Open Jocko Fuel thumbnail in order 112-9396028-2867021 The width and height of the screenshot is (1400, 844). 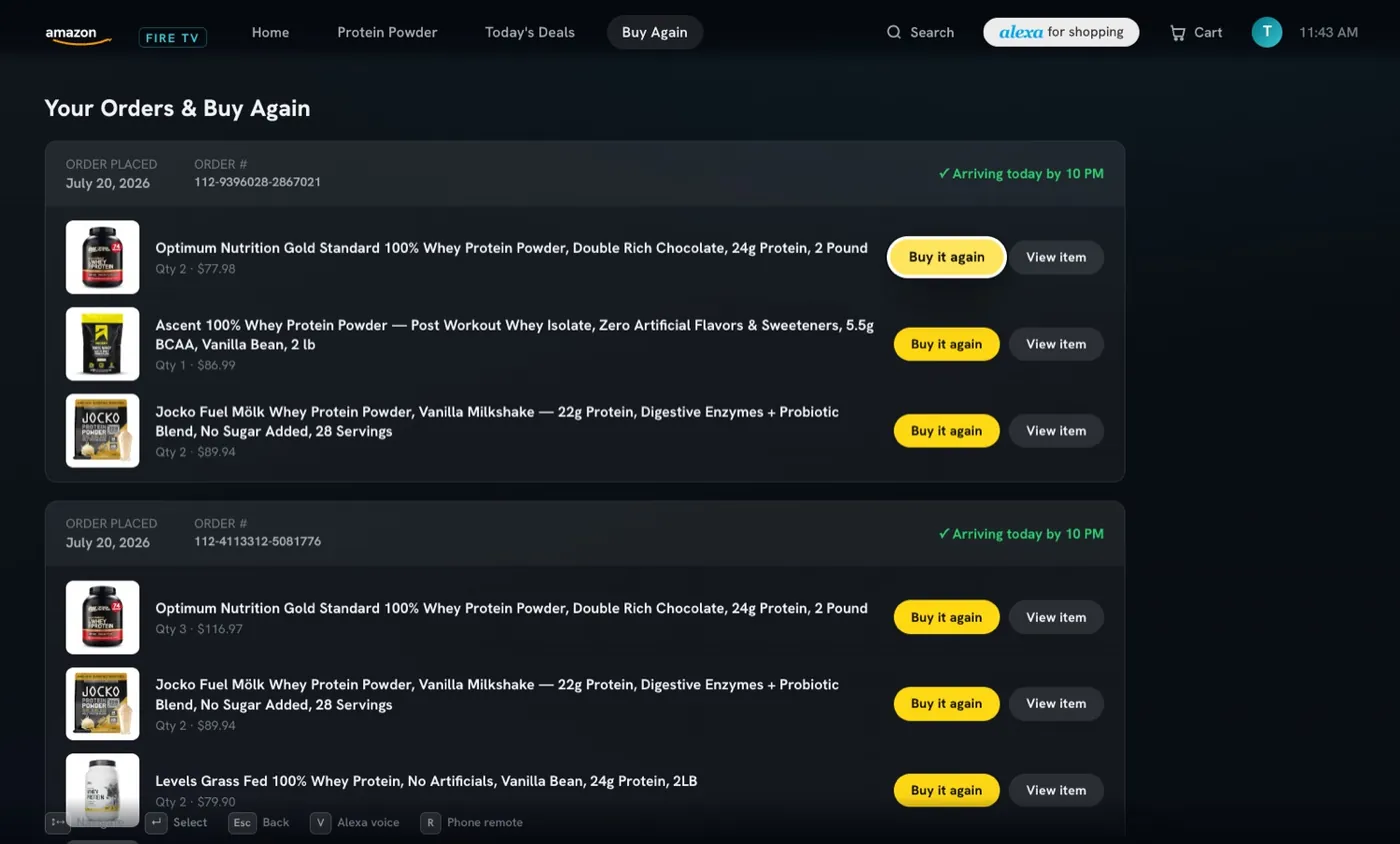(x=103, y=431)
